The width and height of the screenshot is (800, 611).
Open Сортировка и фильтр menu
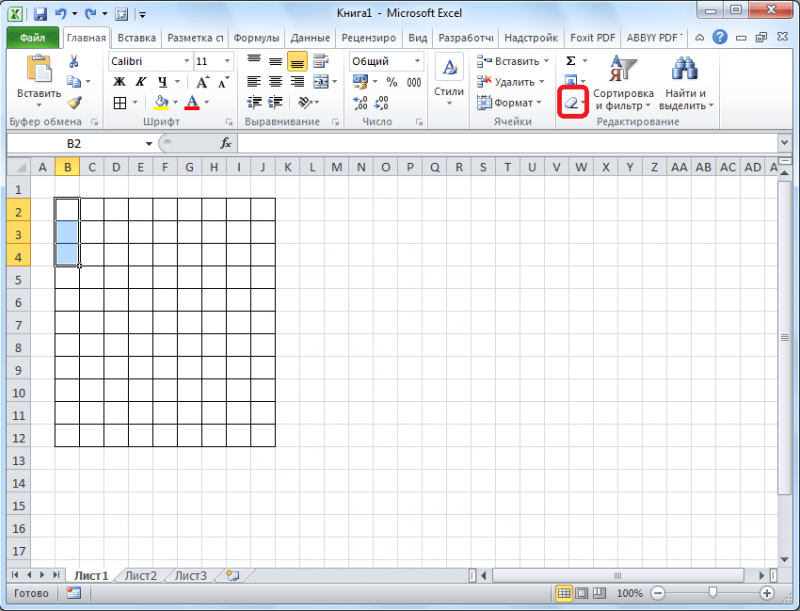(x=622, y=83)
